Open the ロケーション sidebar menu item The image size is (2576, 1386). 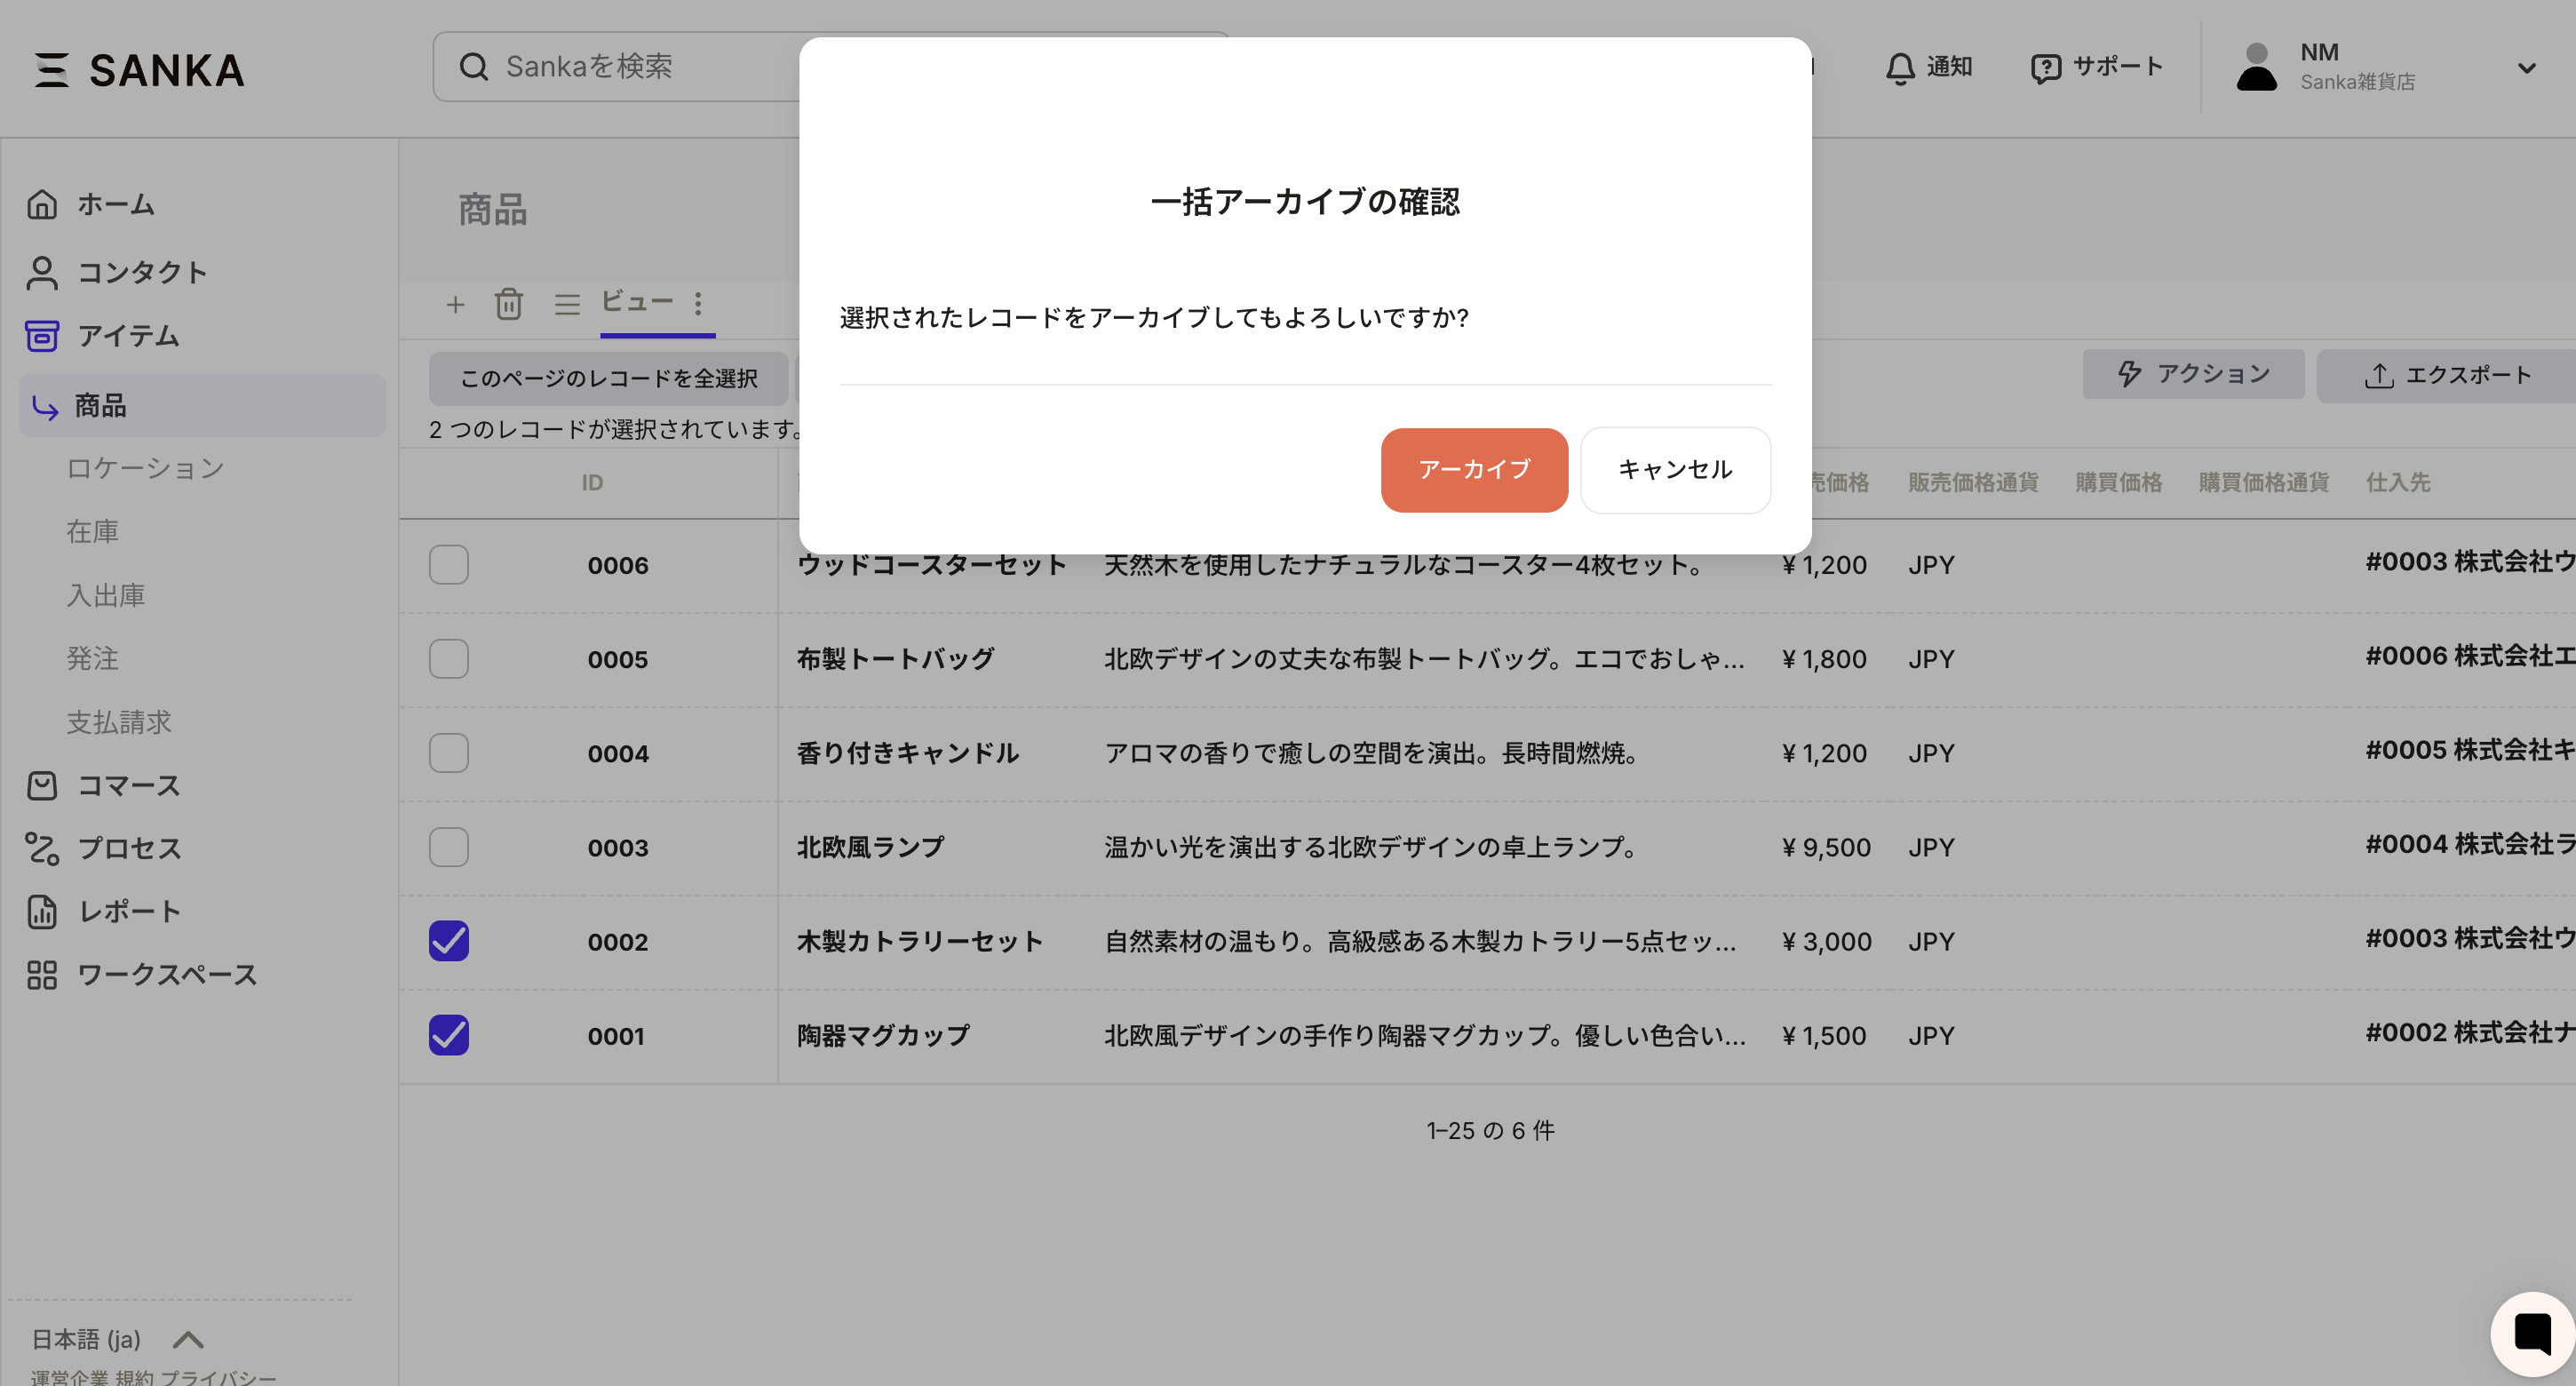coord(145,468)
